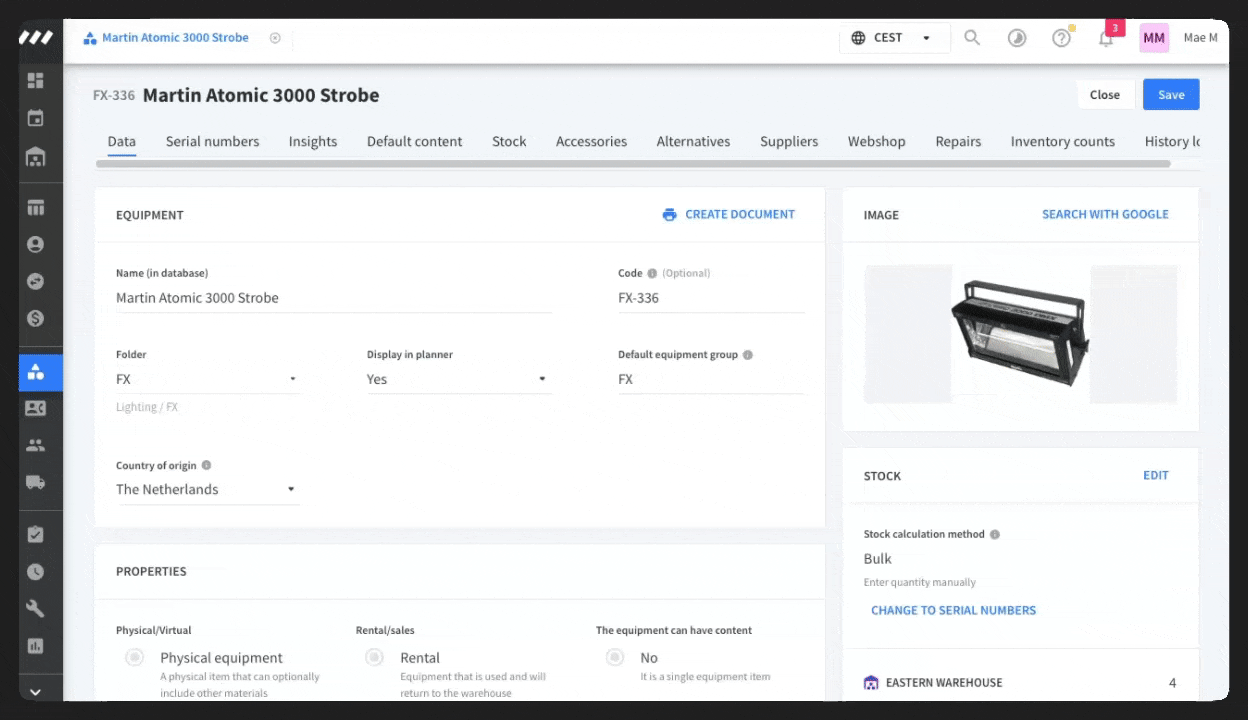Click the CREATE DOCUMENT link
1248x720 pixels.
click(740, 215)
